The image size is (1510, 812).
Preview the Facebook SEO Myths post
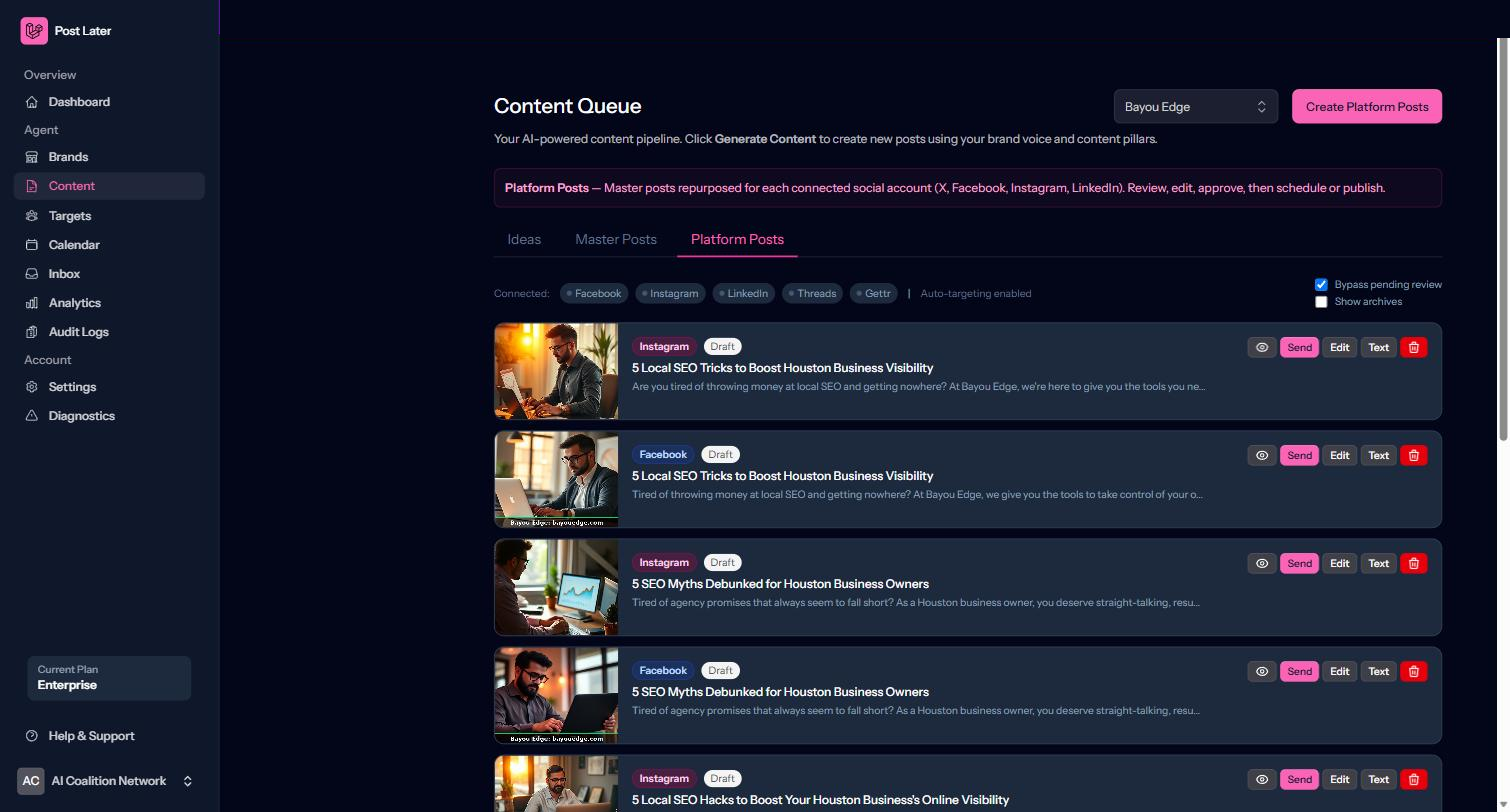(1262, 671)
